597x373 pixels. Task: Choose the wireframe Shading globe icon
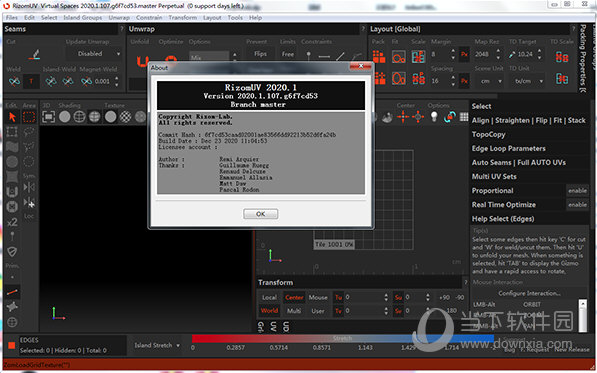tap(79, 117)
